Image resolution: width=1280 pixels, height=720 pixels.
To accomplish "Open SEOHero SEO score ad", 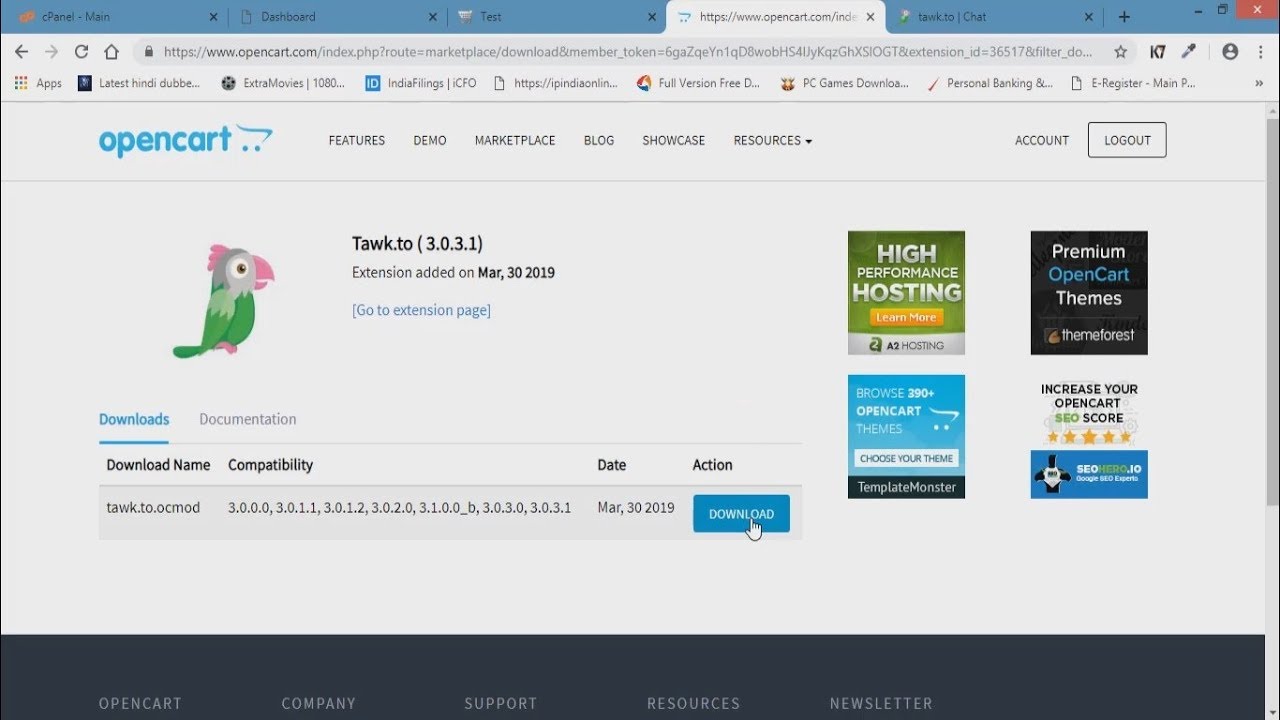I will [1089, 437].
